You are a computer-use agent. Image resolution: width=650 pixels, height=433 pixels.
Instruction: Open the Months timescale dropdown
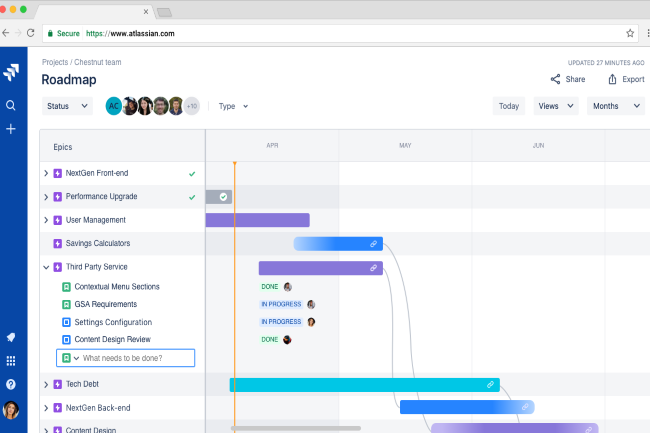point(616,106)
